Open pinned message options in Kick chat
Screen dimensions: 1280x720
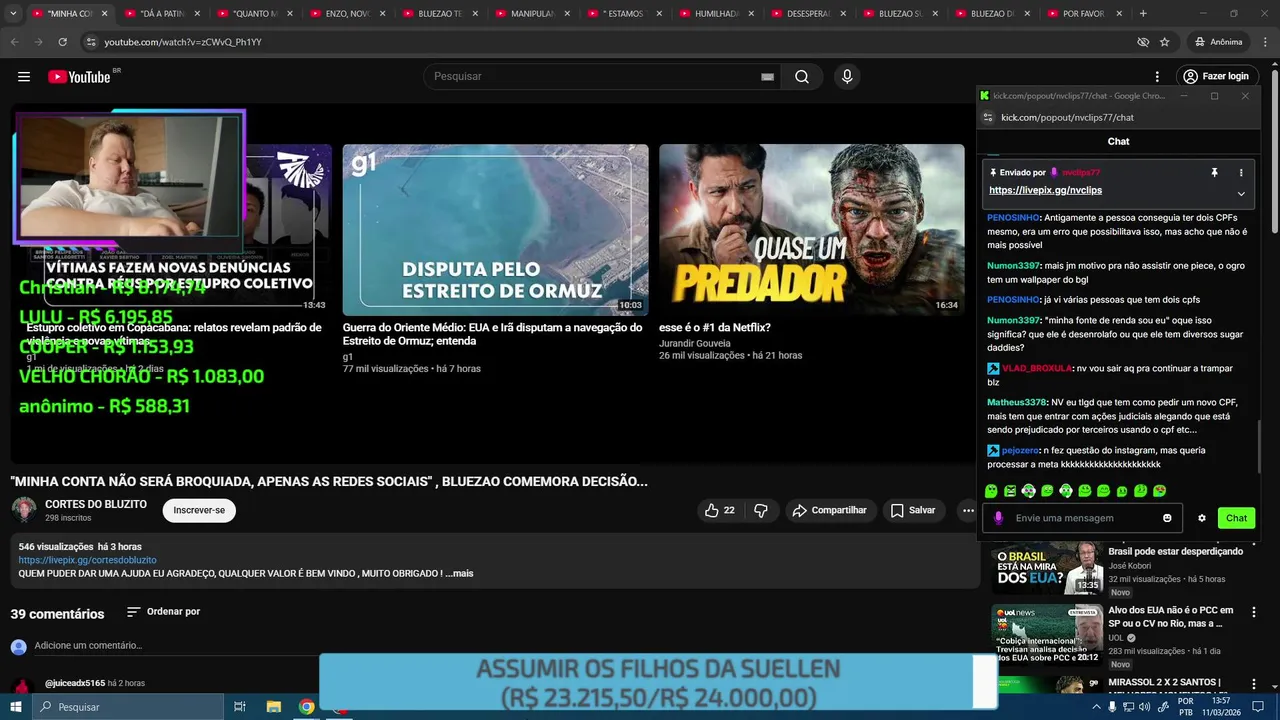click(1241, 173)
